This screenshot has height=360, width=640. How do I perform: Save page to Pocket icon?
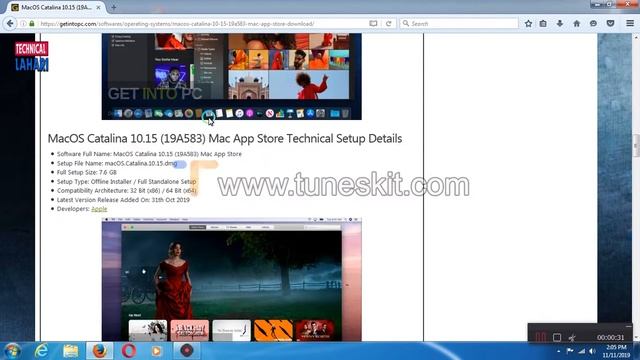click(x=610, y=24)
